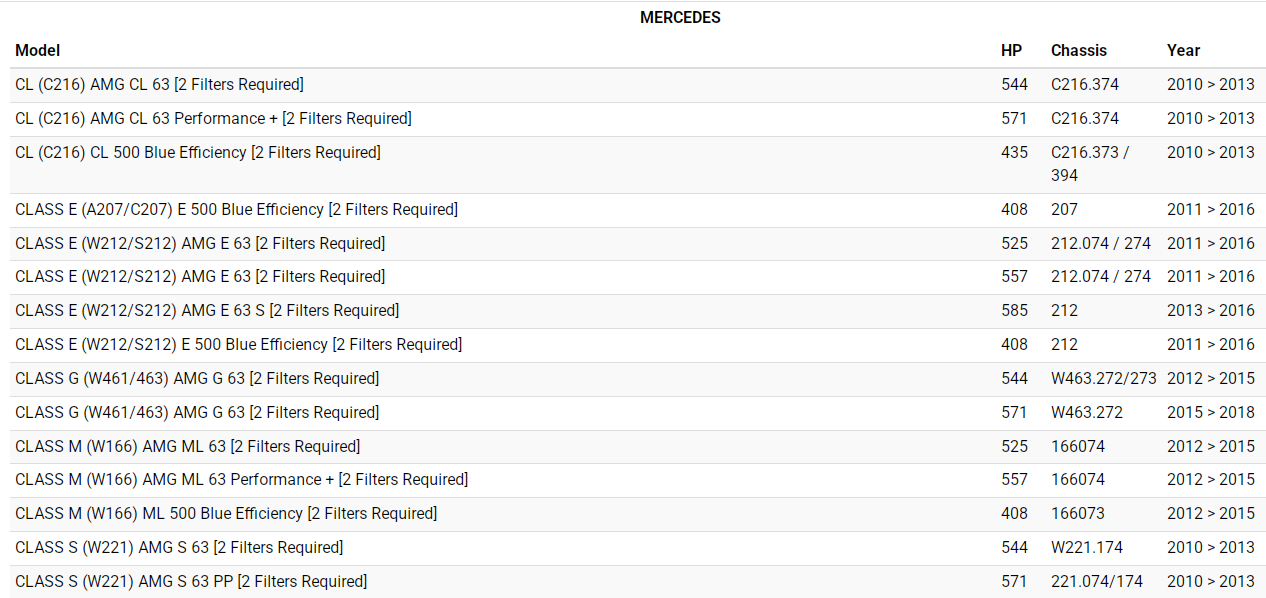
Task: Click the A207/C207 E 500 Blue Efficiency entry
Action: point(236,209)
